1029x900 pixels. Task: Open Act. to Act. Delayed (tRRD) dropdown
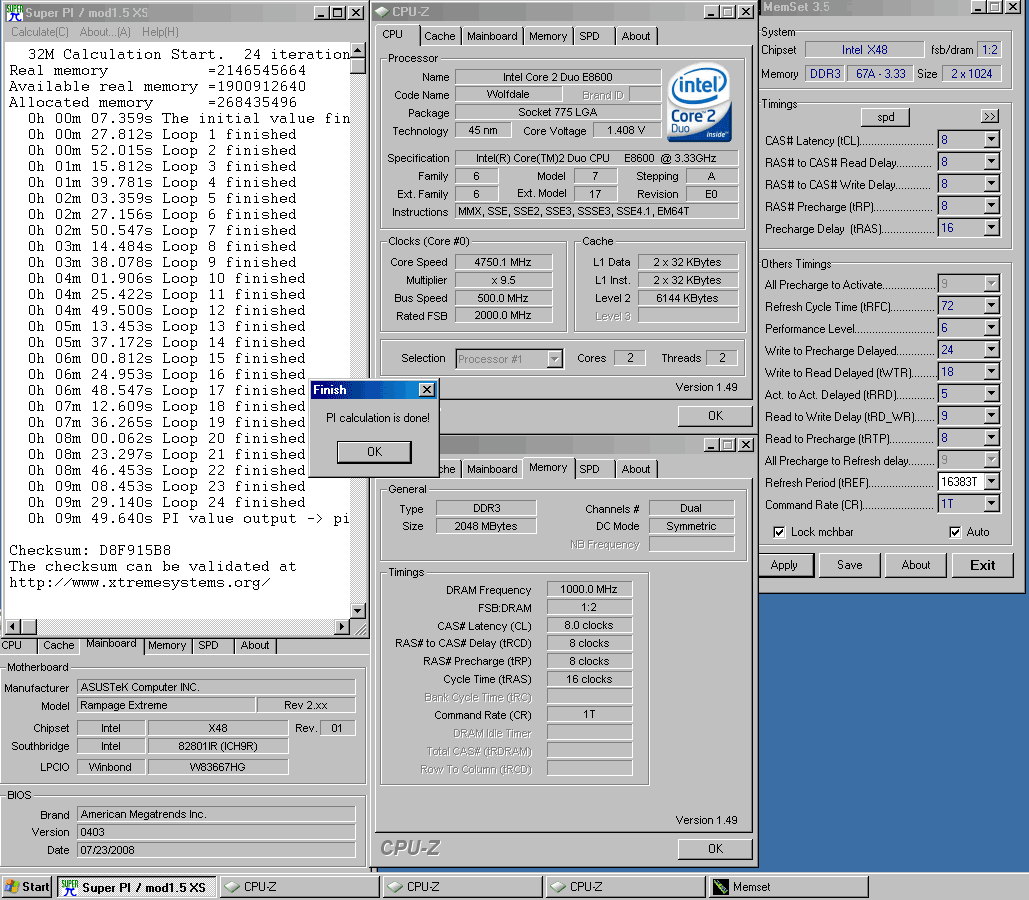pos(992,393)
